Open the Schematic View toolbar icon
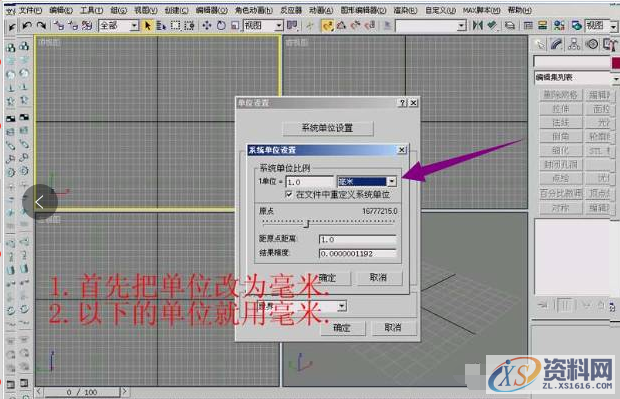 point(543,26)
